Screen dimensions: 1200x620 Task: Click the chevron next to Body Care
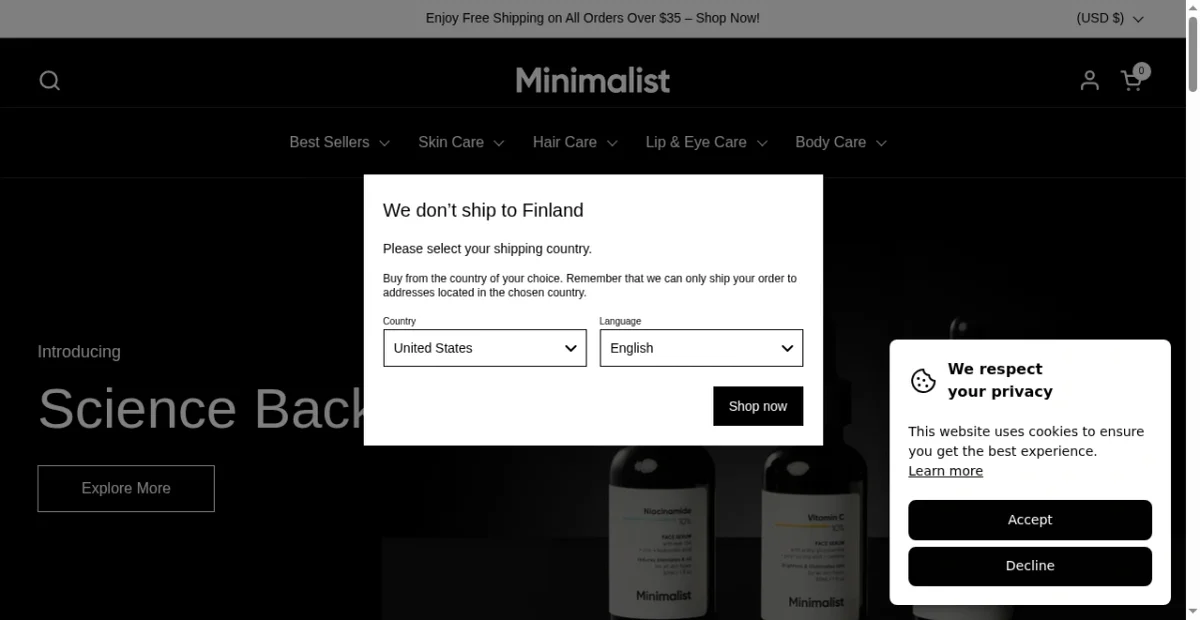(x=881, y=143)
